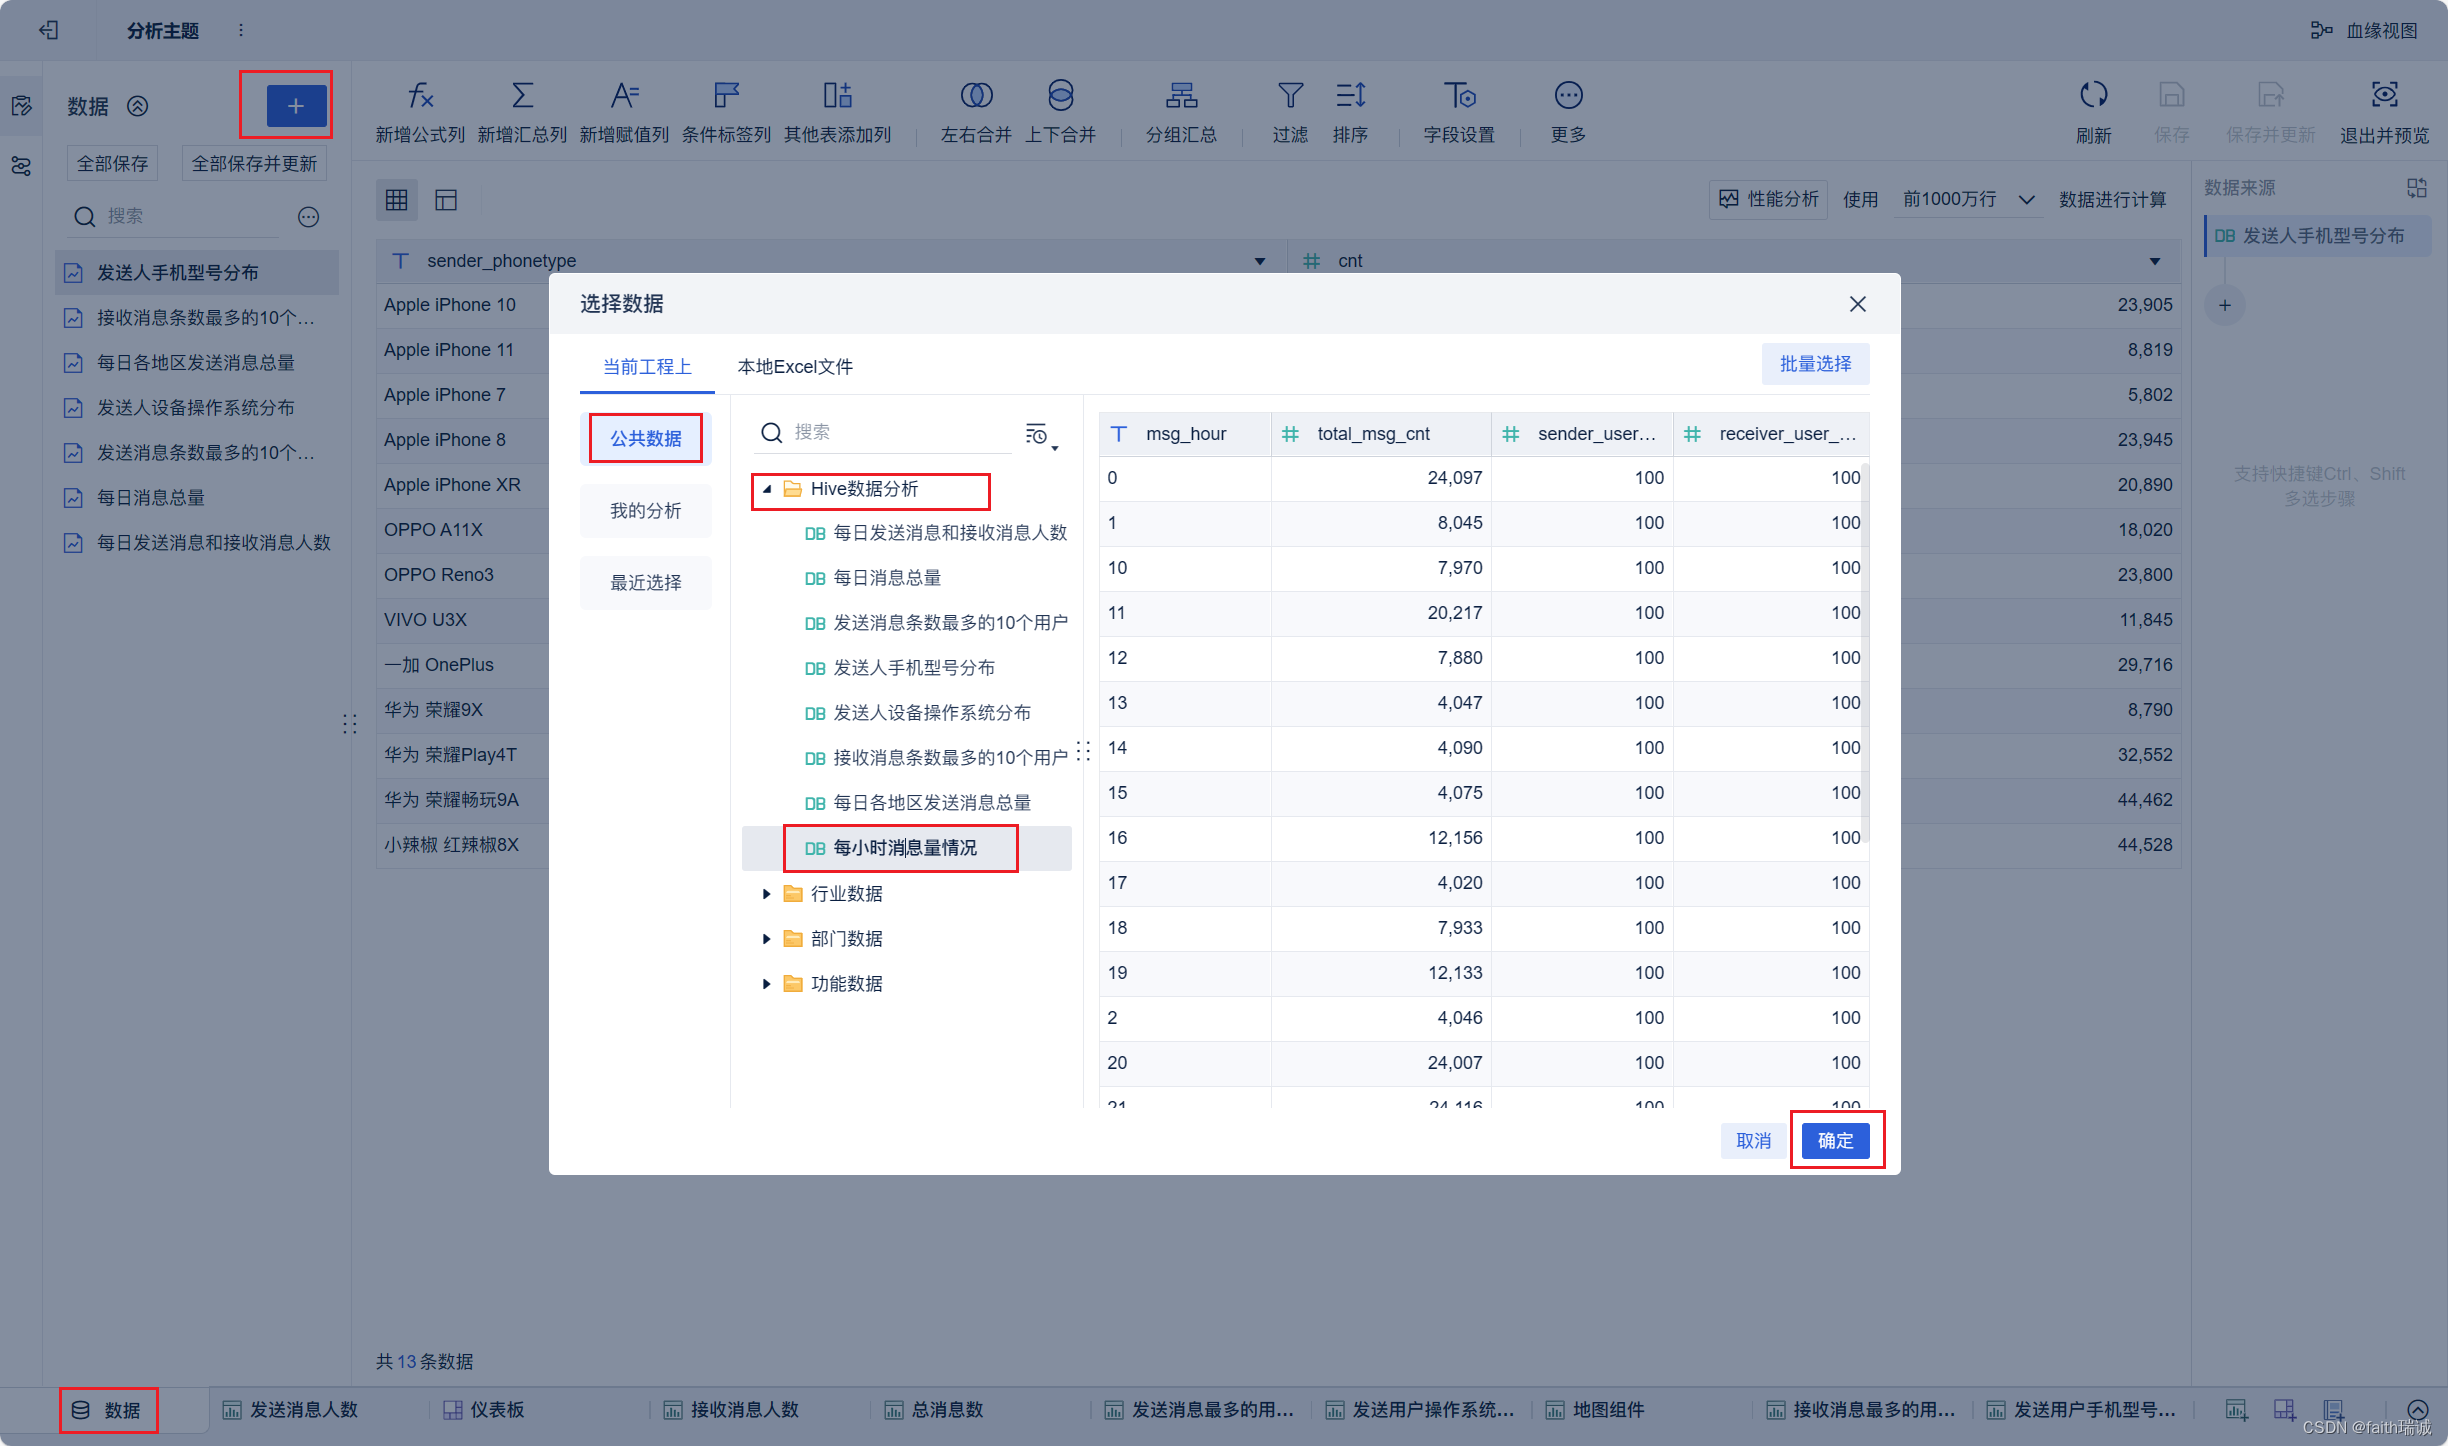Click the 左右合并 merge icon

point(976,96)
